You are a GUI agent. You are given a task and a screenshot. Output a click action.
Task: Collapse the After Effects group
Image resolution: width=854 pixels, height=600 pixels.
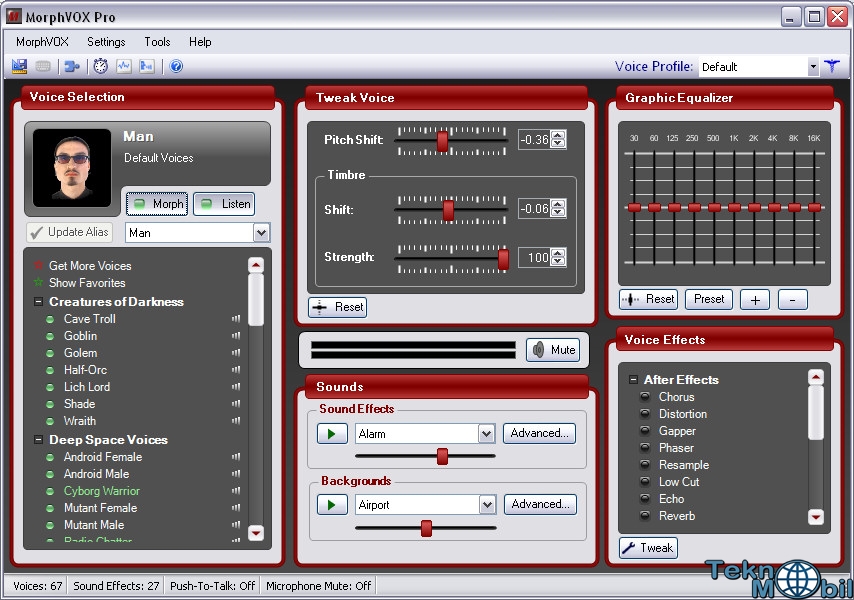(x=633, y=379)
